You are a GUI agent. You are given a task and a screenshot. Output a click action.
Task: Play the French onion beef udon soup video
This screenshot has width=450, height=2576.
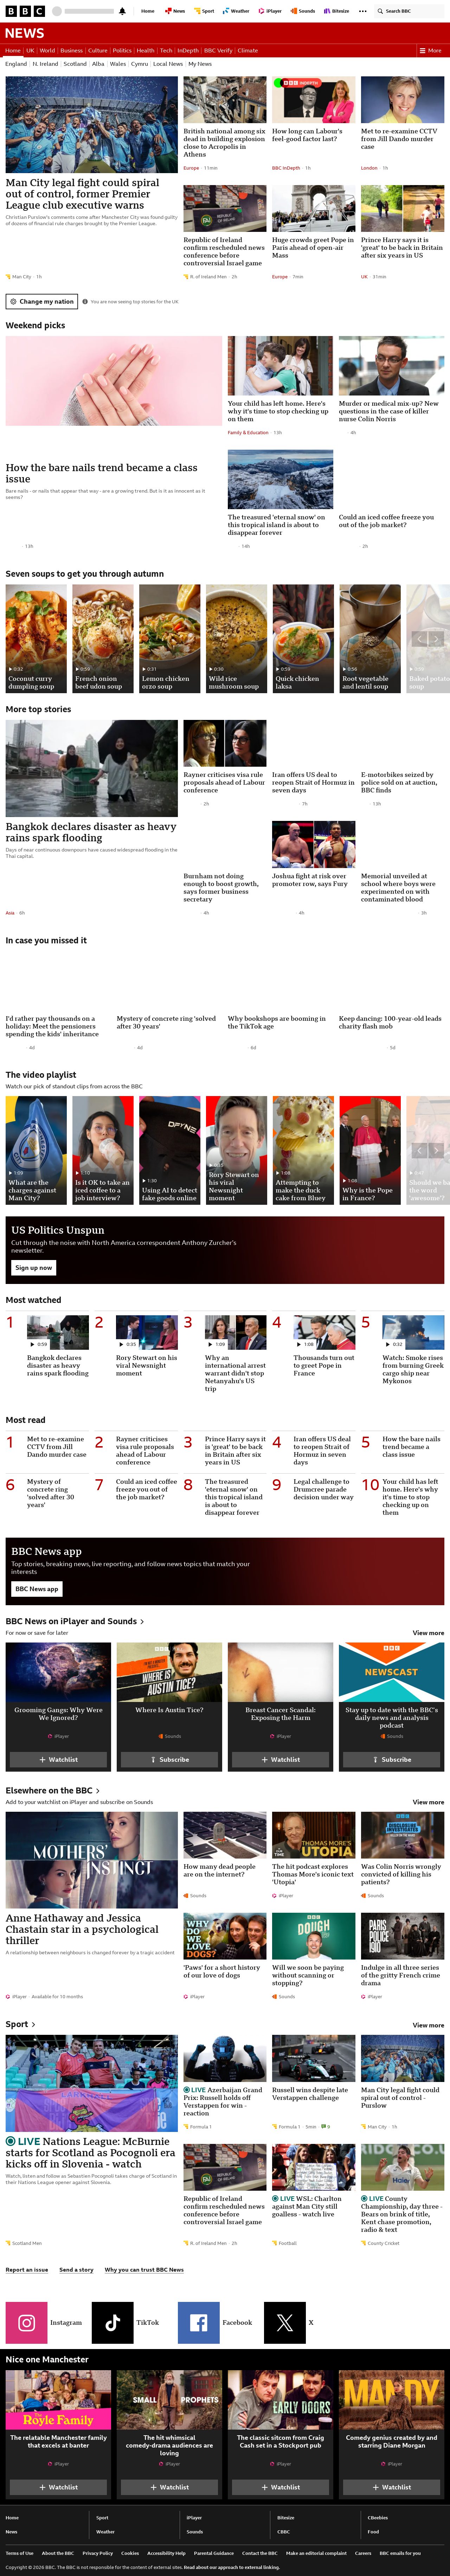click(103, 639)
